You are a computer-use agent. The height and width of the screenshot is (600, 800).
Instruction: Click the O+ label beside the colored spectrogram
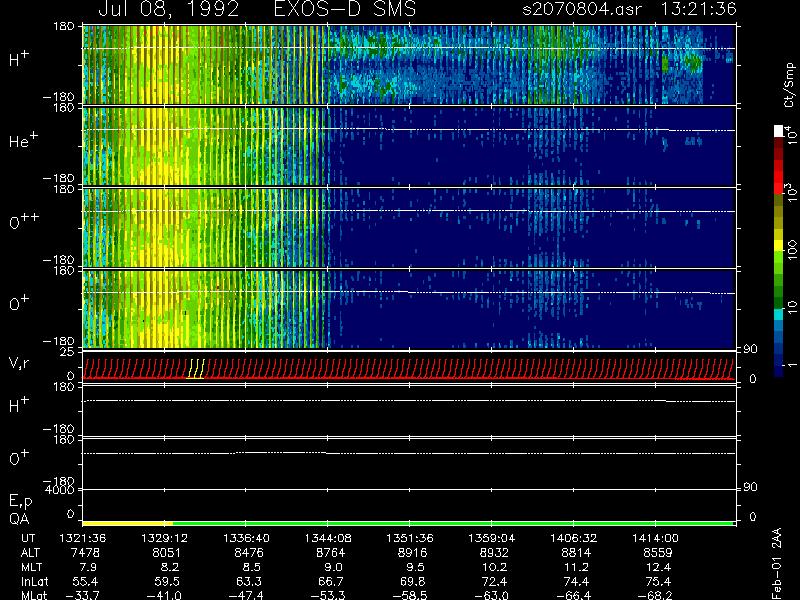click(19, 303)
